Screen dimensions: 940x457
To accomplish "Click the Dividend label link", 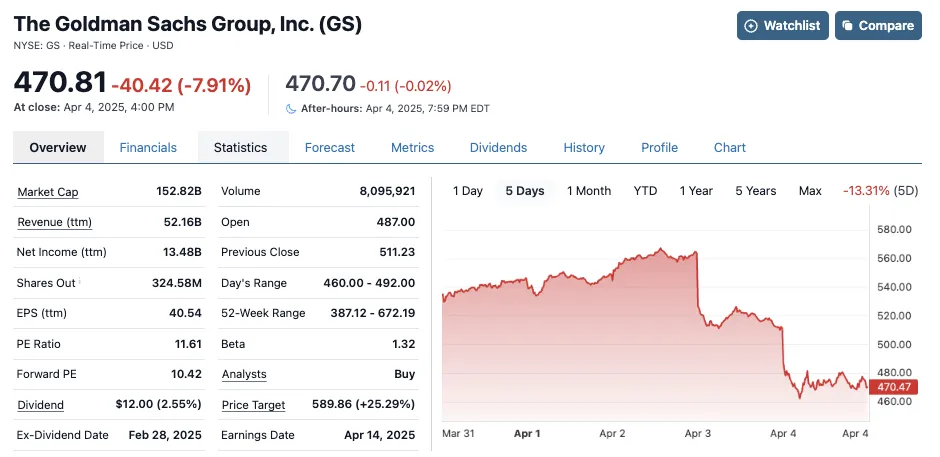I will [41, 405].
